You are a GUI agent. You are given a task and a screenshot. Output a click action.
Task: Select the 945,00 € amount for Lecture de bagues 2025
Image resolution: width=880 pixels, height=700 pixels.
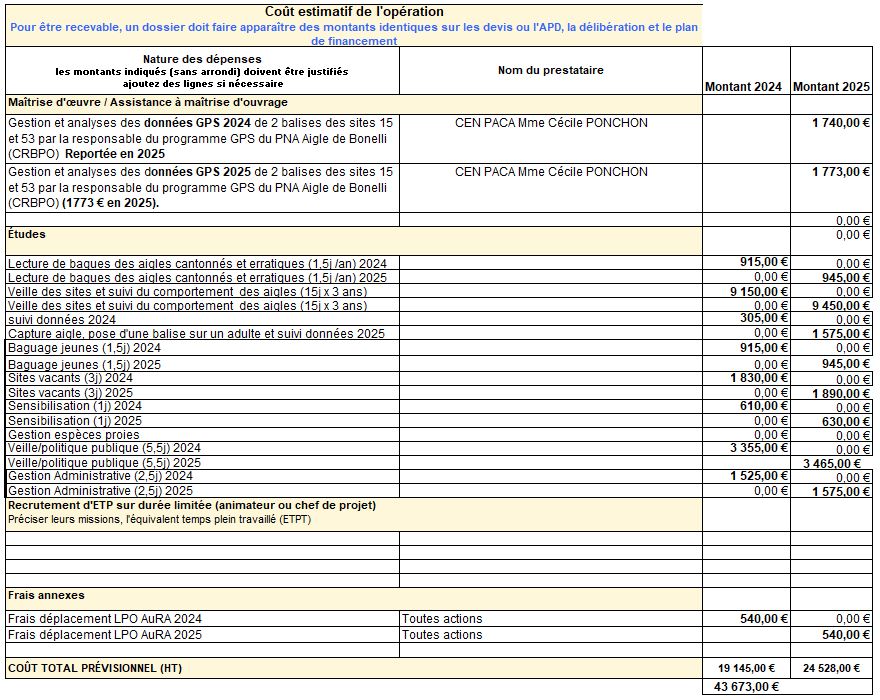(846, 277)
